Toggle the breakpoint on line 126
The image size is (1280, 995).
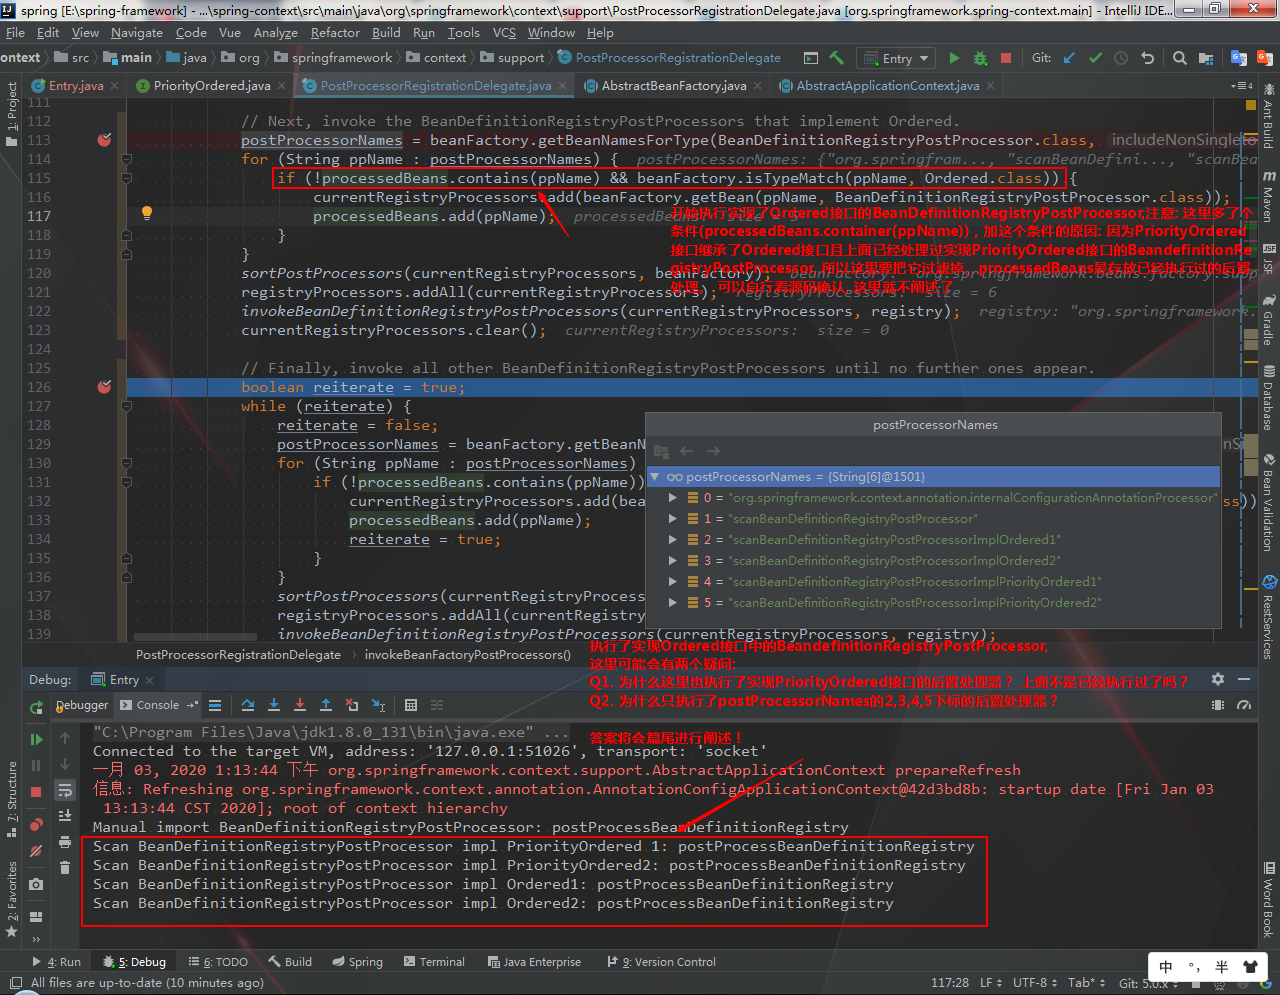coord(104,387)
